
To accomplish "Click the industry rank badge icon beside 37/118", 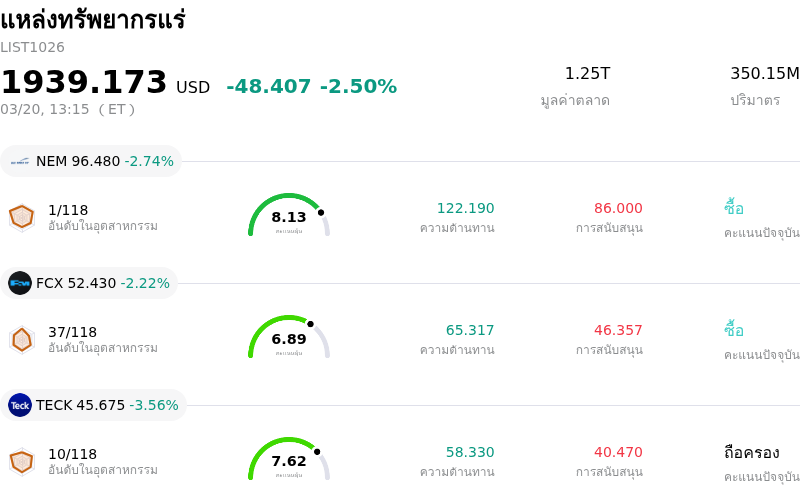I will coord(22,339).
